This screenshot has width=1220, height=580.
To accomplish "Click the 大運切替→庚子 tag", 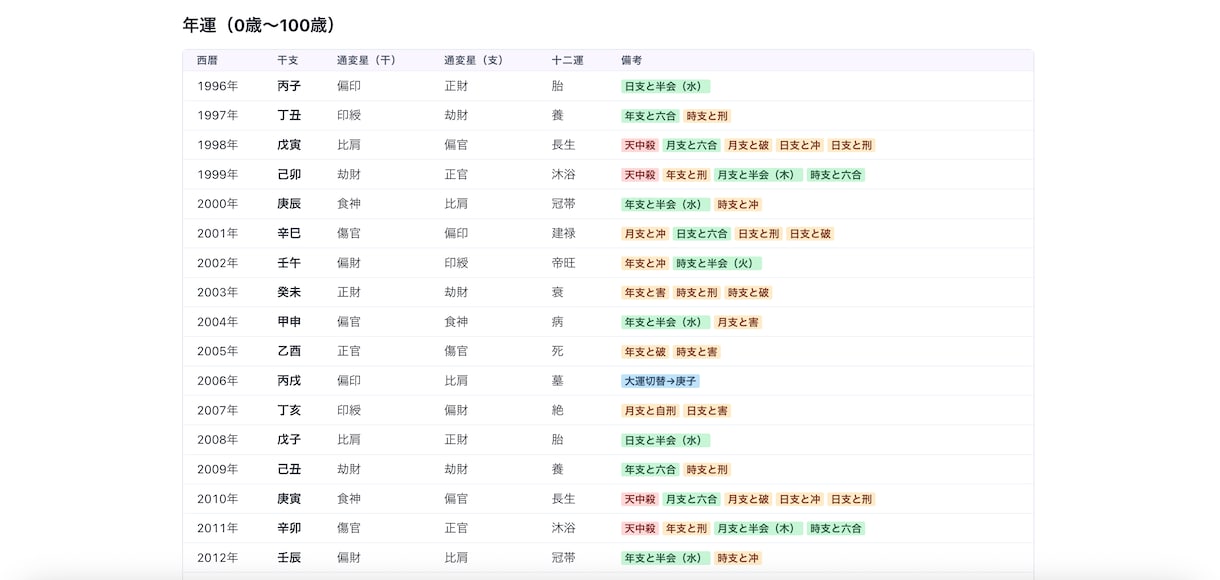I will (x=660, y=382).
